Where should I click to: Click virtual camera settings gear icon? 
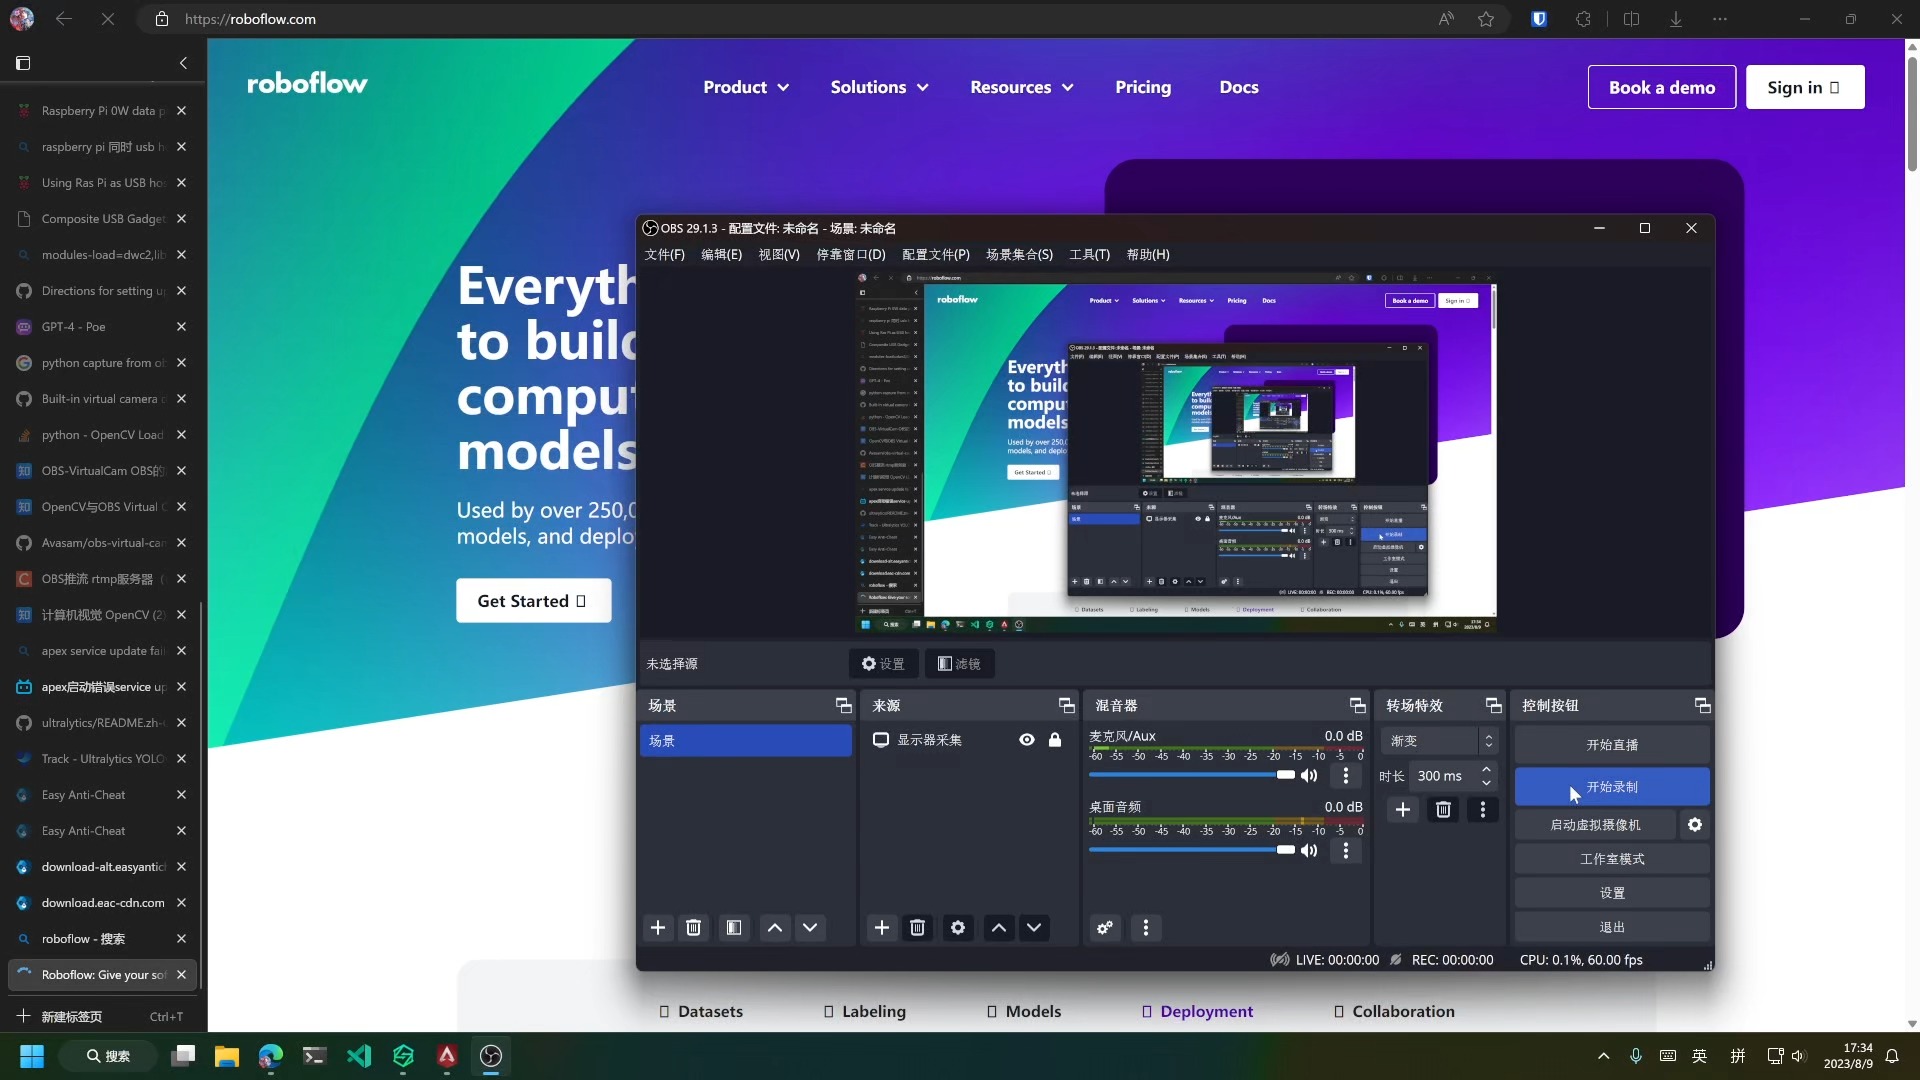tap(1695, 825)
